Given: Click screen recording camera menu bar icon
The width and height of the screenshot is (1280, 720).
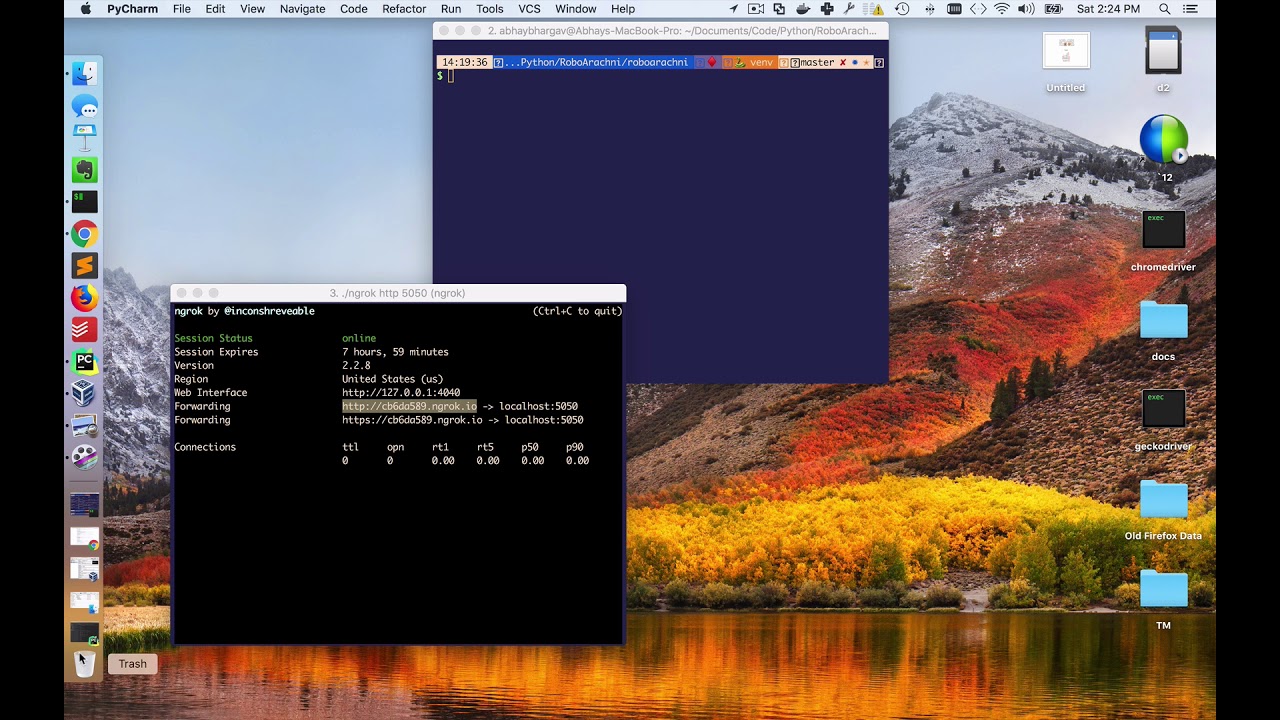Looking at the screenshot, I should (756, 9).
